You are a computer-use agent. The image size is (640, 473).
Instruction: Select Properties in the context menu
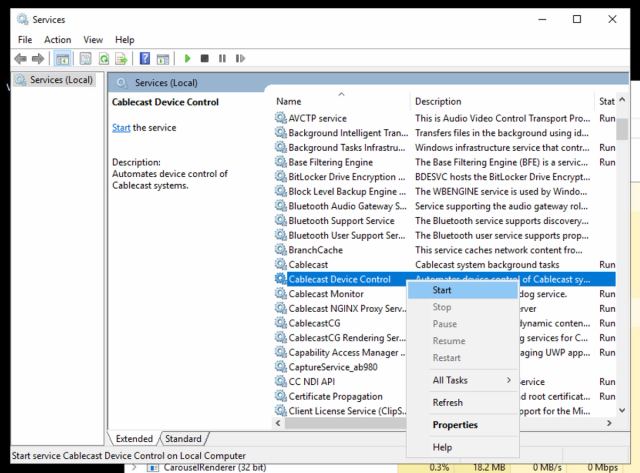[455, 425]
